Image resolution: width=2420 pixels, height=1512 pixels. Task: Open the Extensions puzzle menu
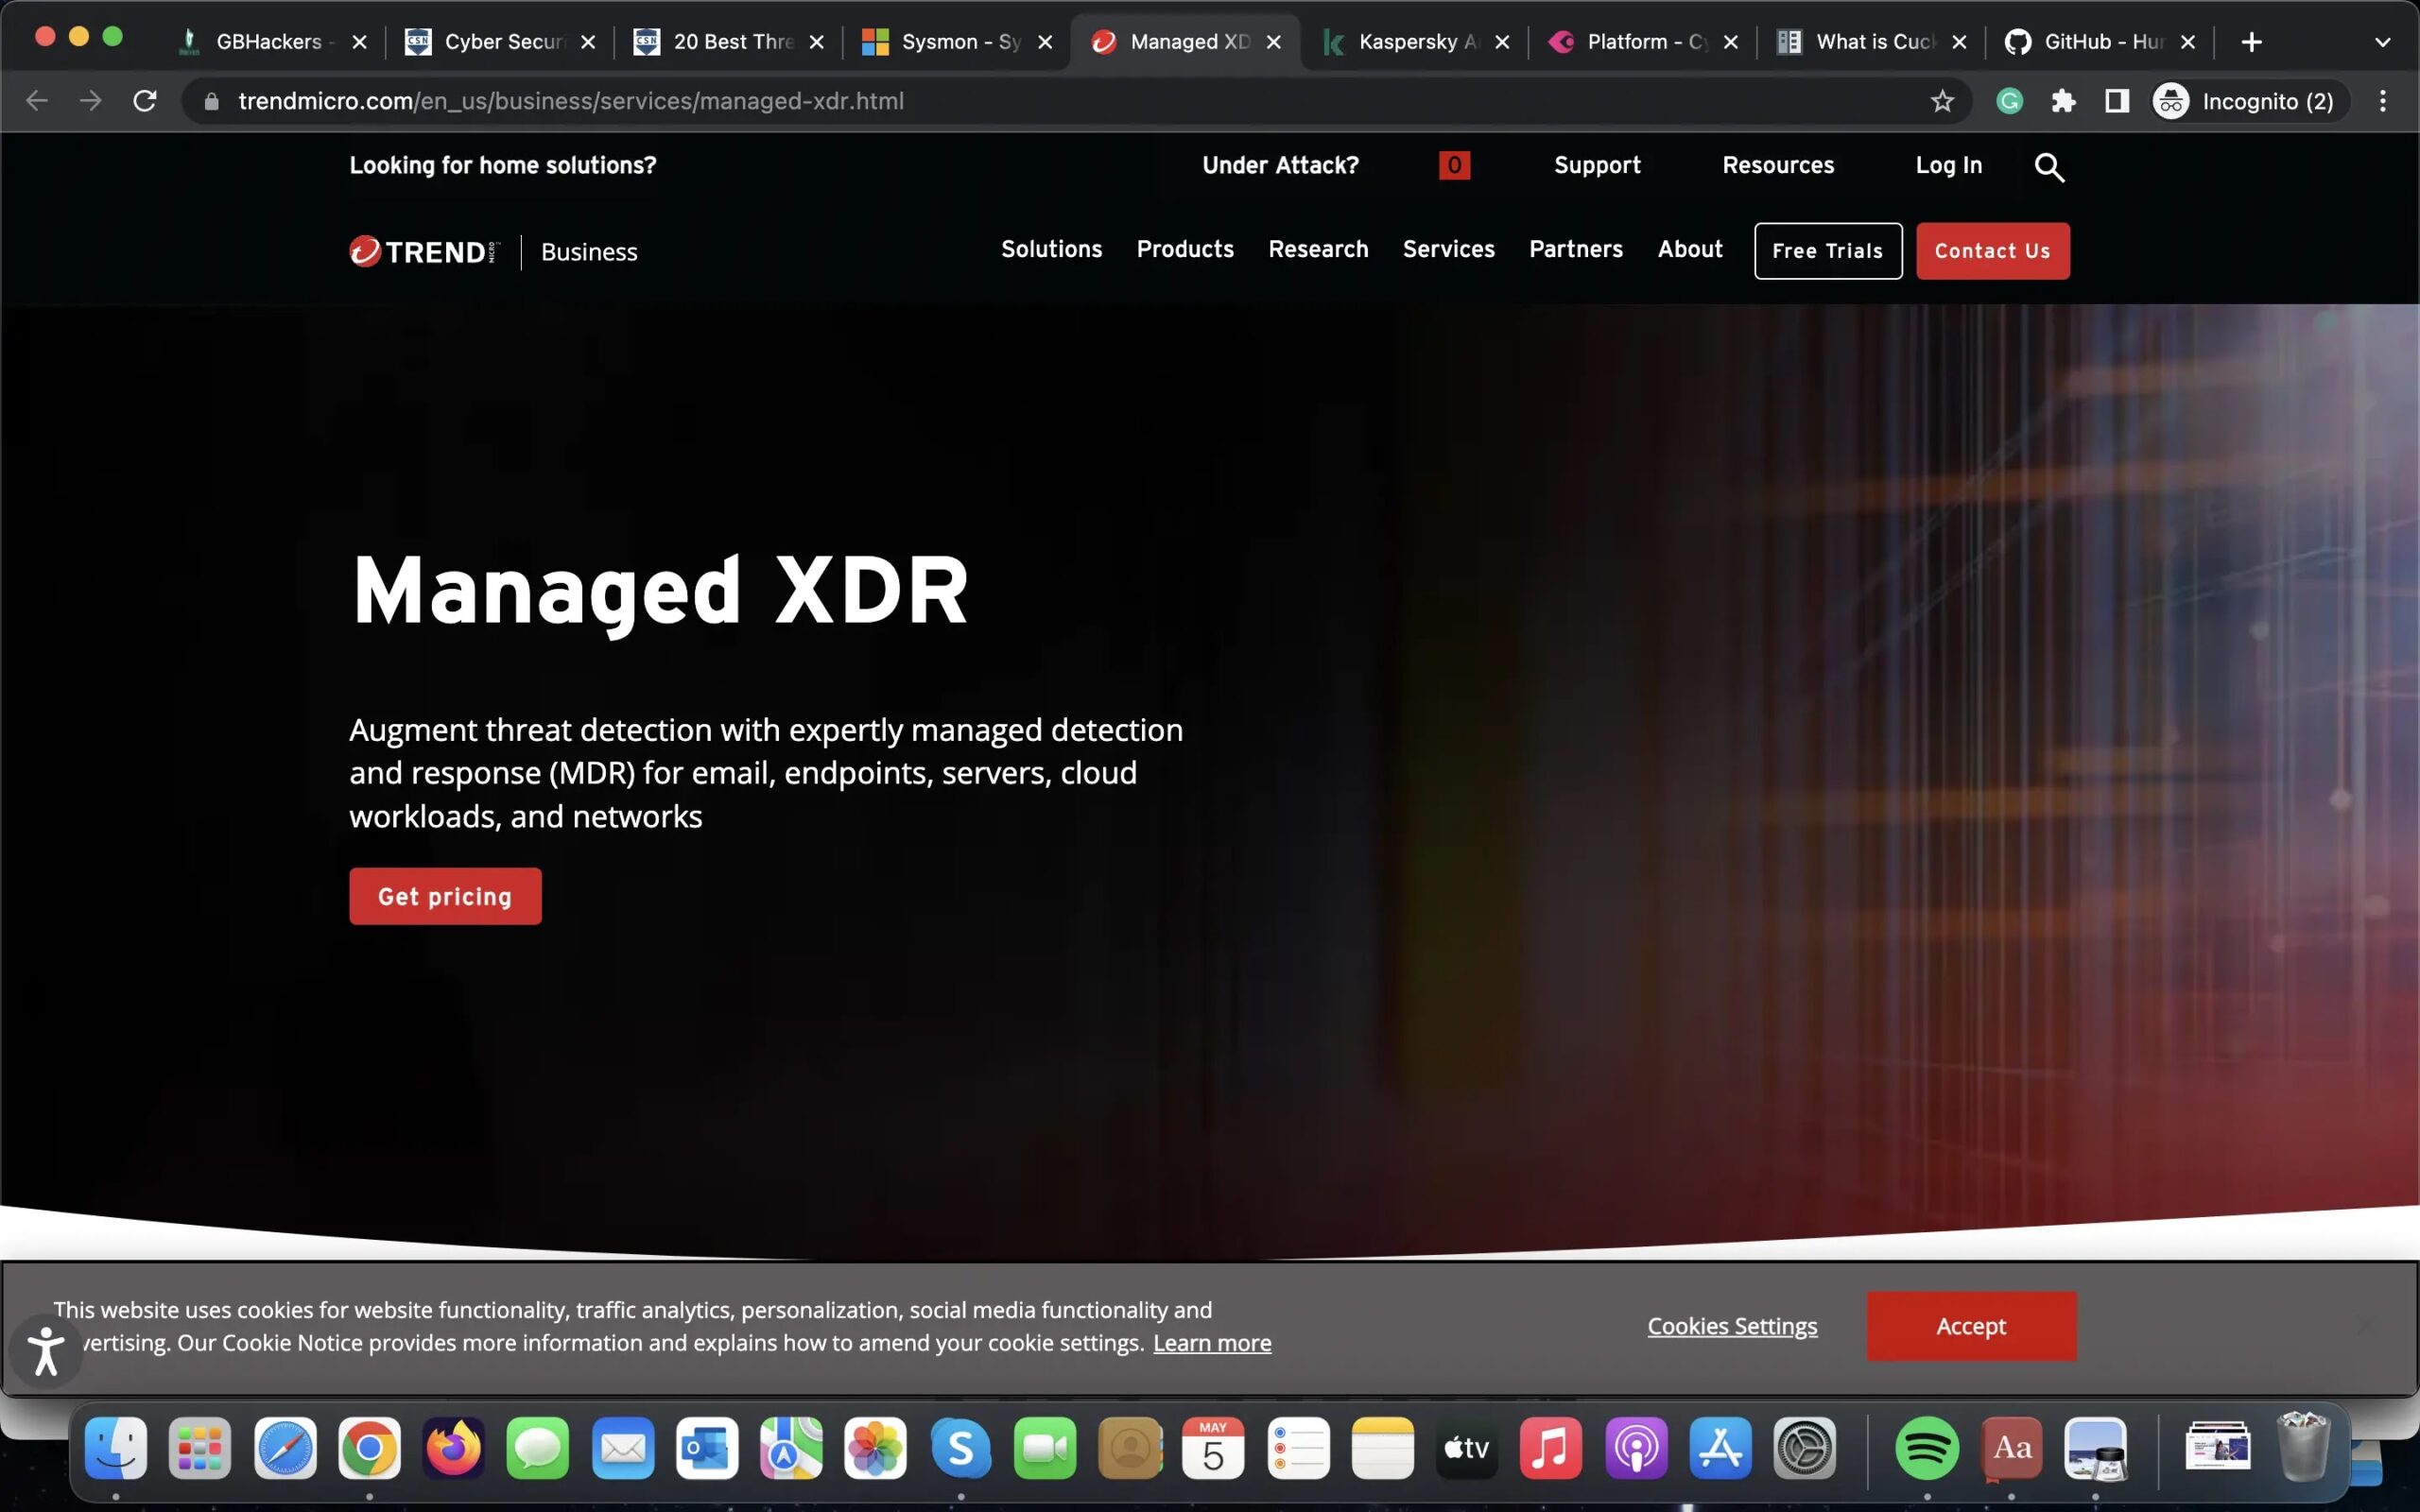[x=2063, y=101]
